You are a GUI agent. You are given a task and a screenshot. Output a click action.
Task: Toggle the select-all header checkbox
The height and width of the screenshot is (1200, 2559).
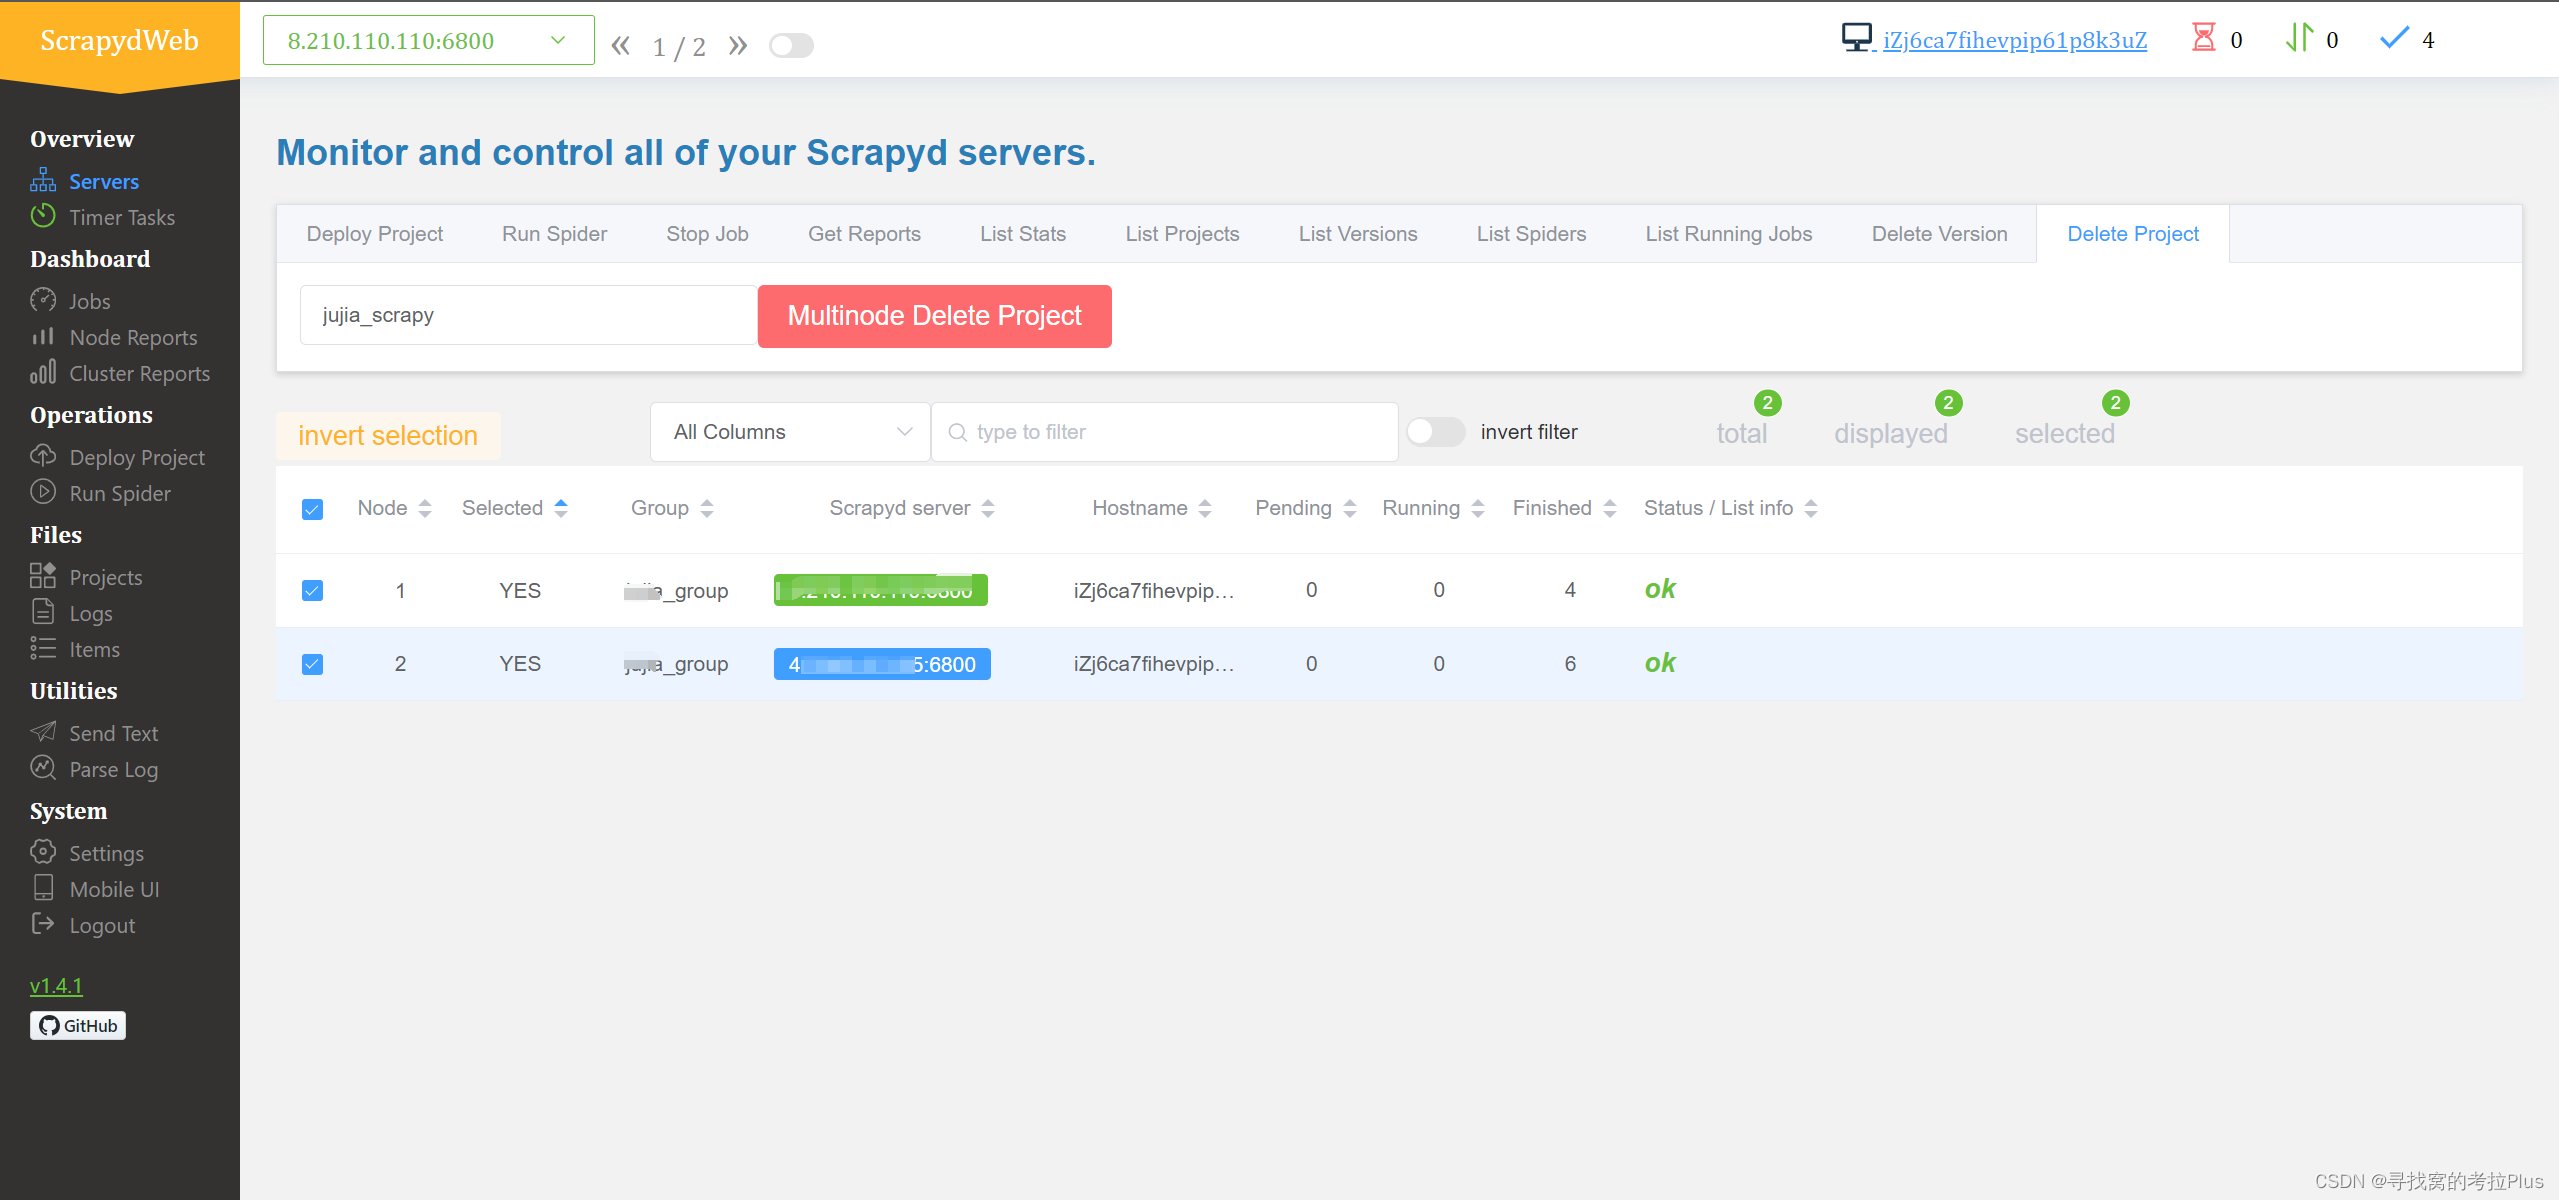point(312,509)
